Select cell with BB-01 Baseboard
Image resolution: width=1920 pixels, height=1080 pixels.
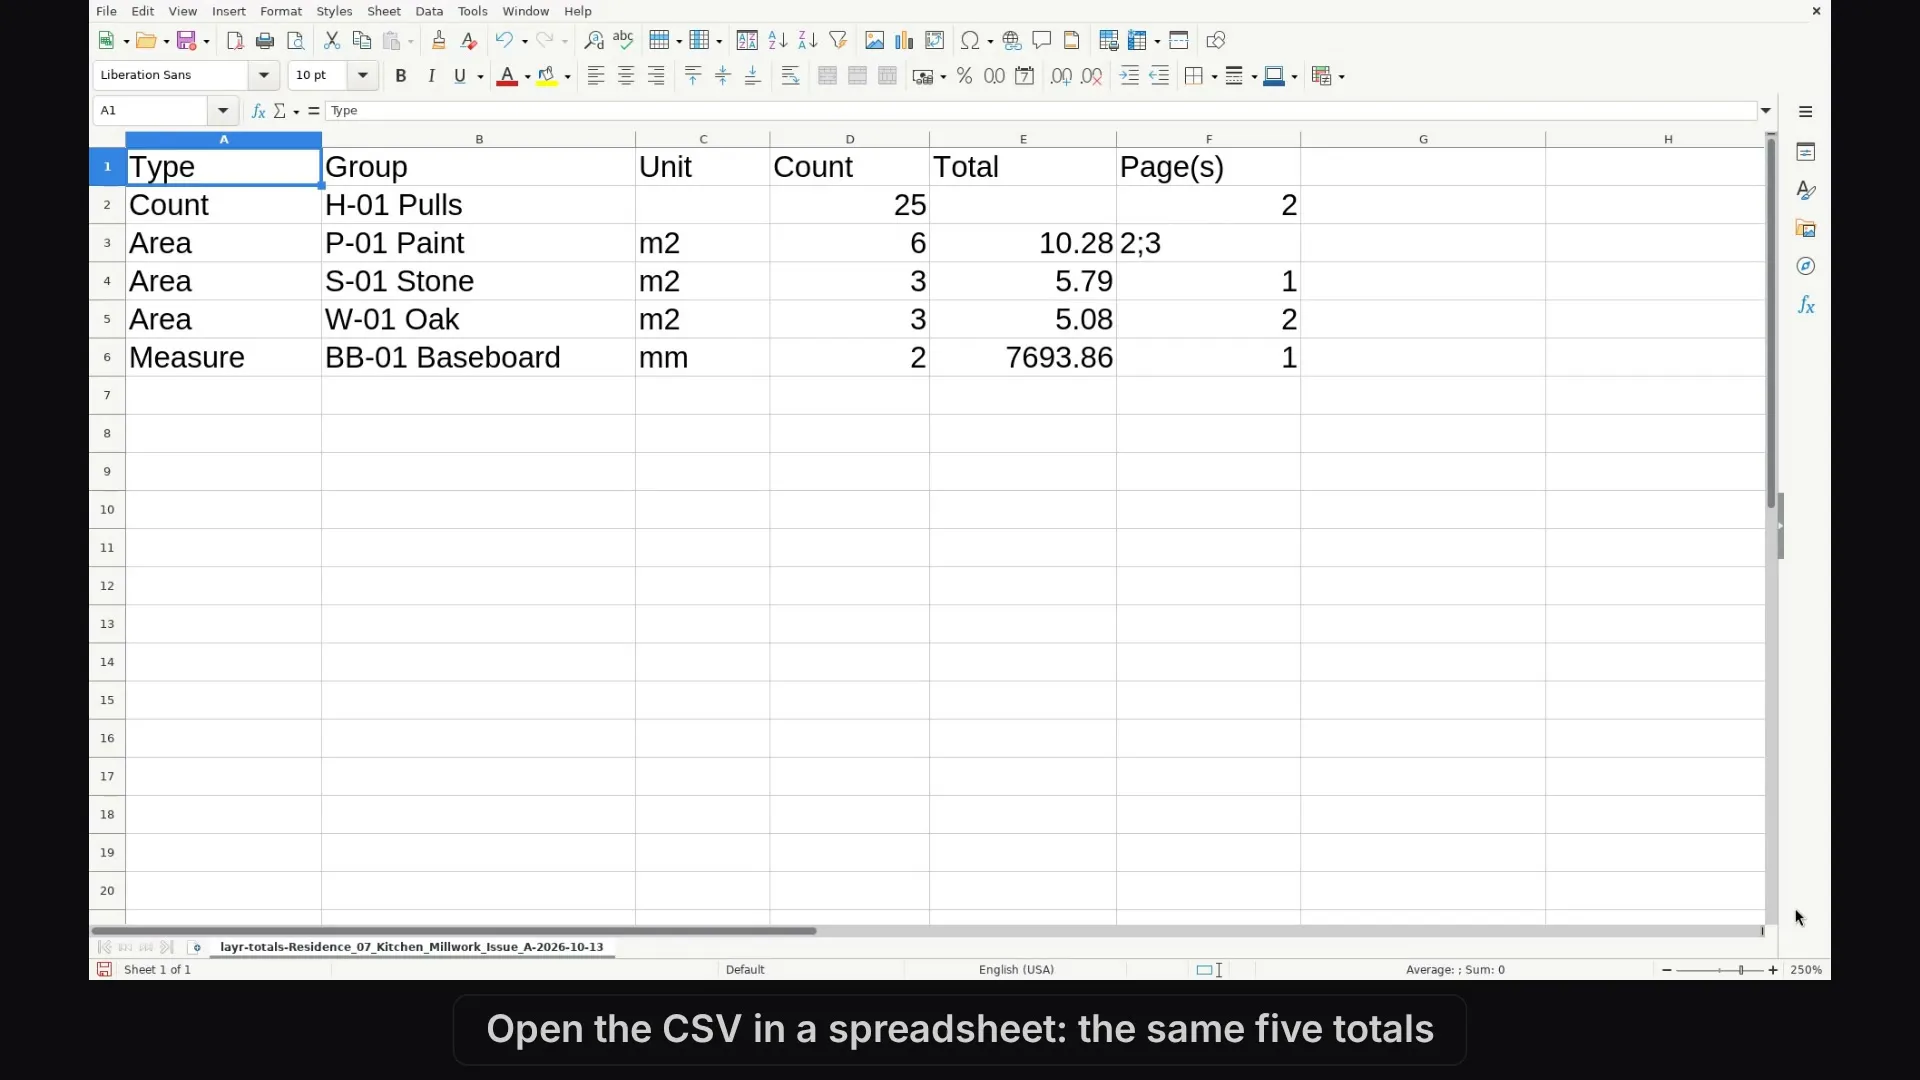point(478,357)
